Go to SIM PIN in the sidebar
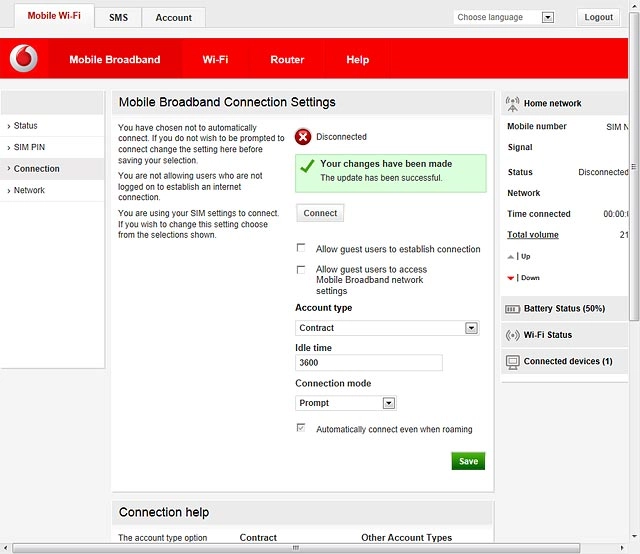This screenshot has height=554, width=640. coord(52,147)
